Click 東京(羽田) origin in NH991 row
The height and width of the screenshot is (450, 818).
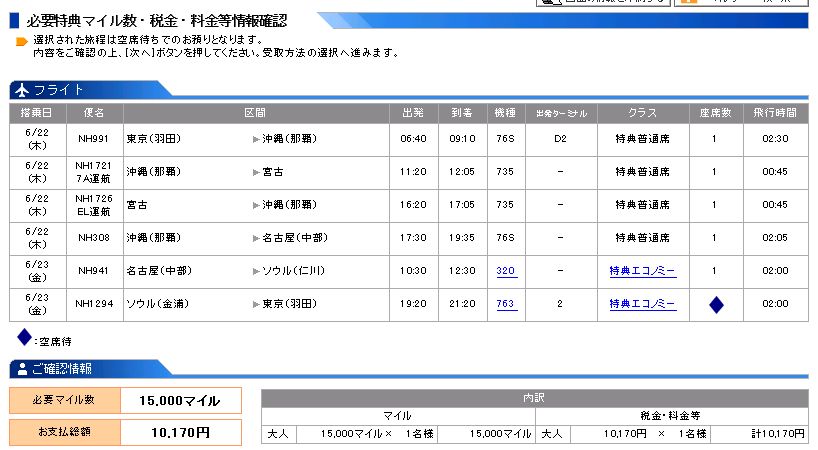154,139
